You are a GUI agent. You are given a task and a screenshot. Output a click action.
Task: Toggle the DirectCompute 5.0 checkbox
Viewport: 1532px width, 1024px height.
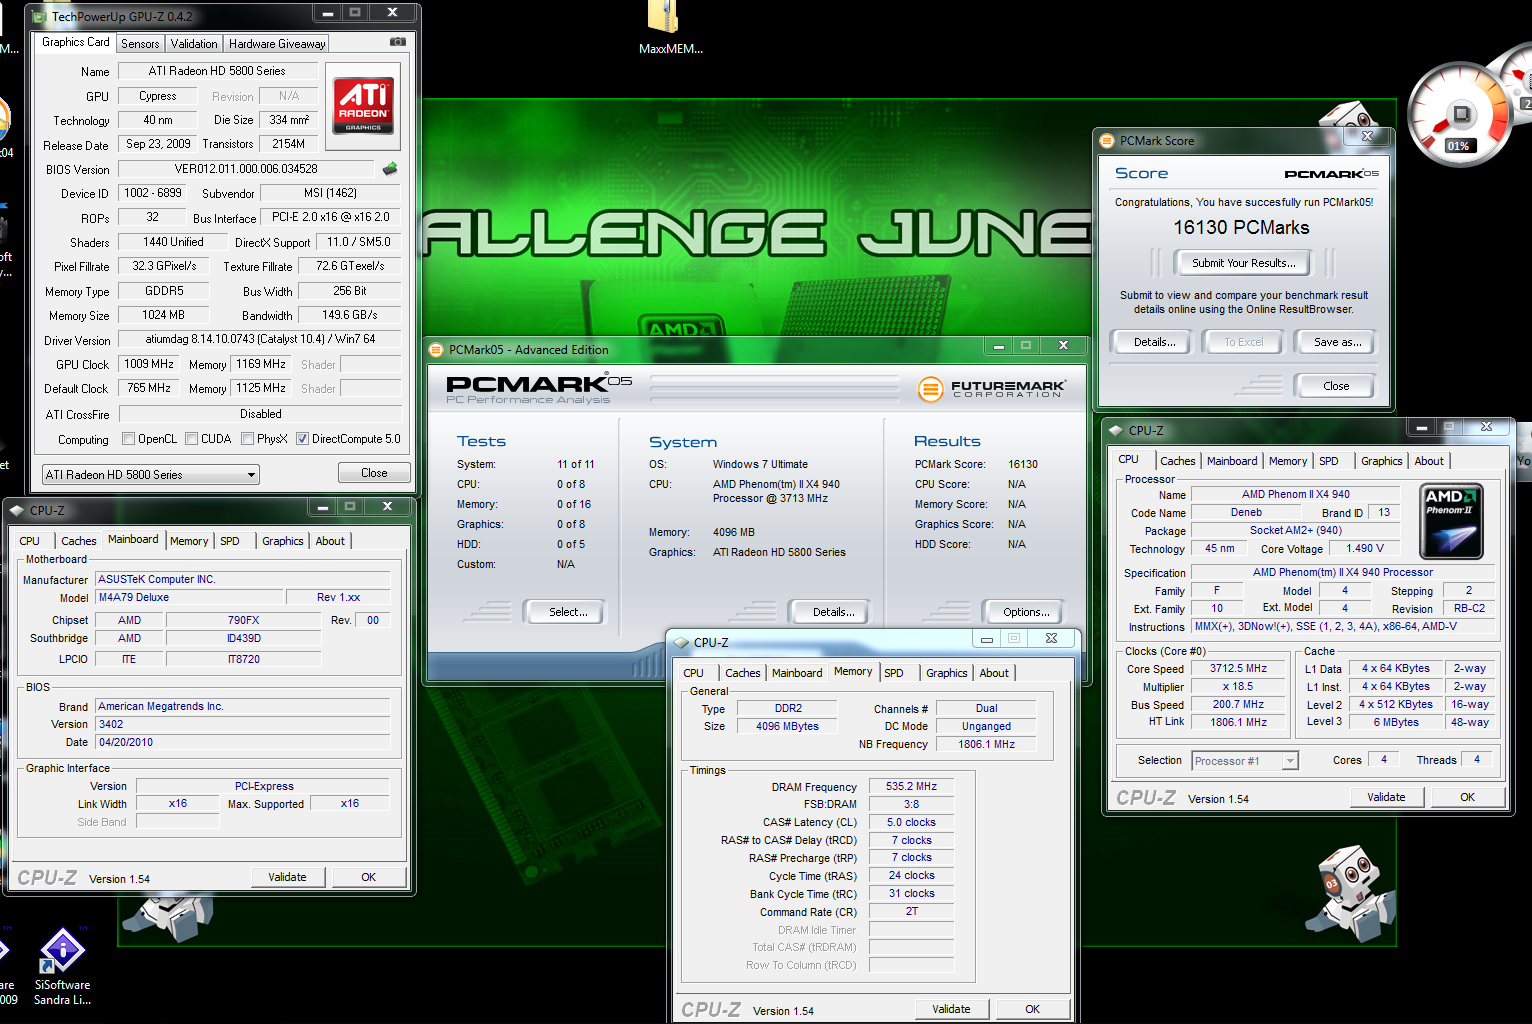(x=302, y=438)
